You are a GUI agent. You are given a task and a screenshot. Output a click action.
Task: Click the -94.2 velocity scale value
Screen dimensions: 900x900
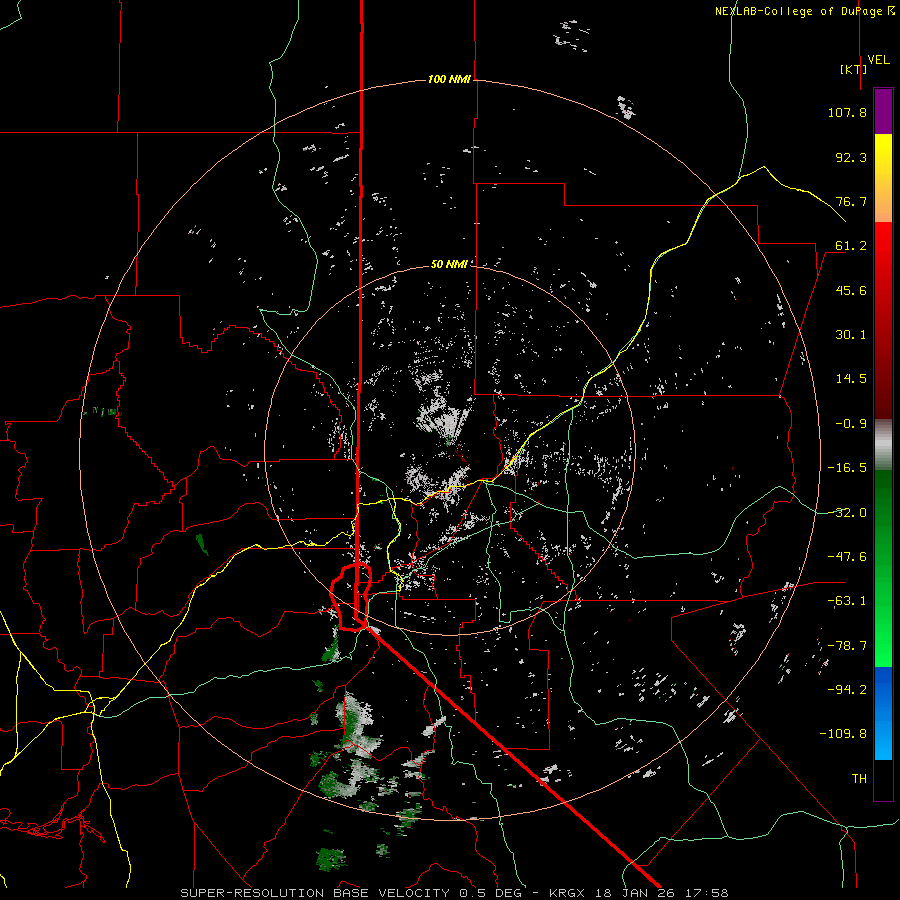click(x=847, y=690)
